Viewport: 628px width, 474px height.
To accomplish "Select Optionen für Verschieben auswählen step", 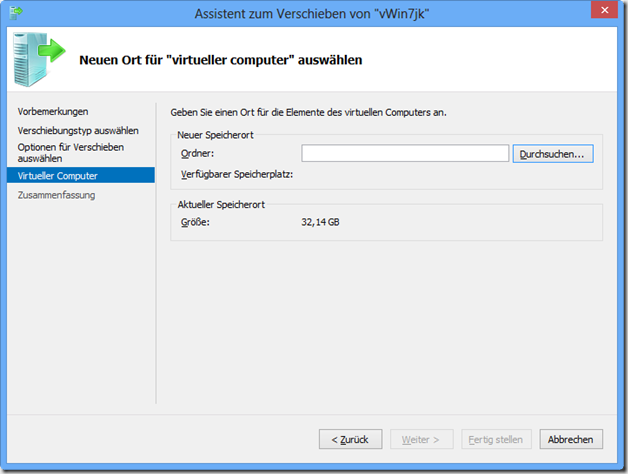I will click(x=70, y=153).
